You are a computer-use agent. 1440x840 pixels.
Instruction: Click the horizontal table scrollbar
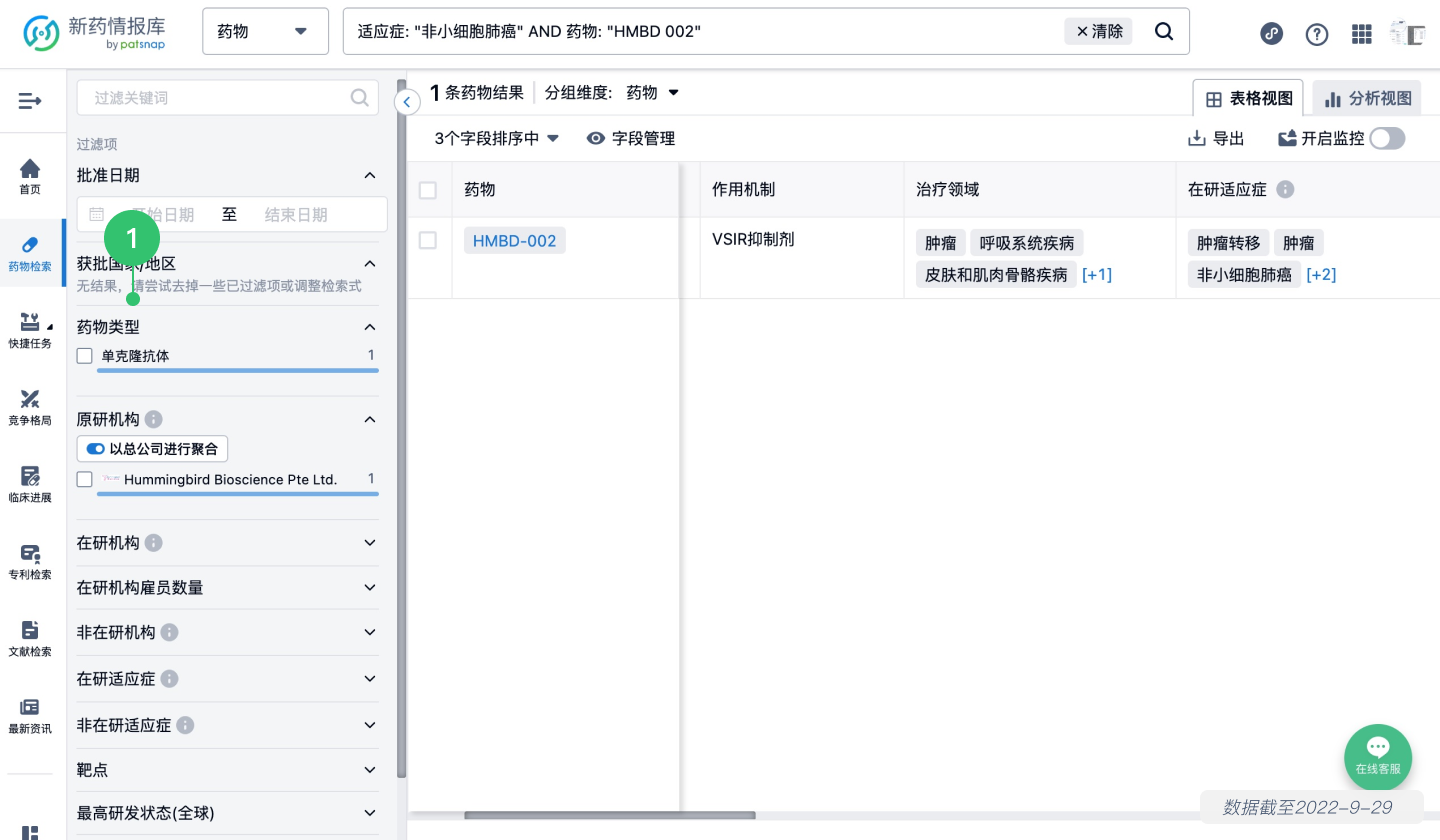point(609,816)
